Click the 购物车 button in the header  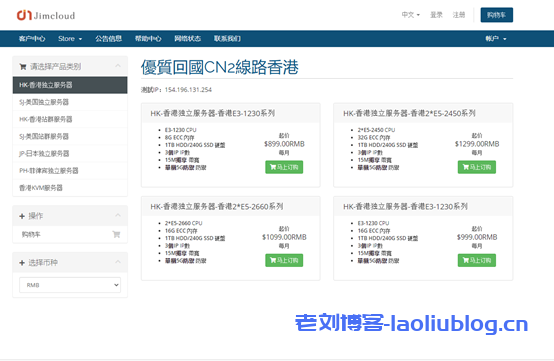496,15
